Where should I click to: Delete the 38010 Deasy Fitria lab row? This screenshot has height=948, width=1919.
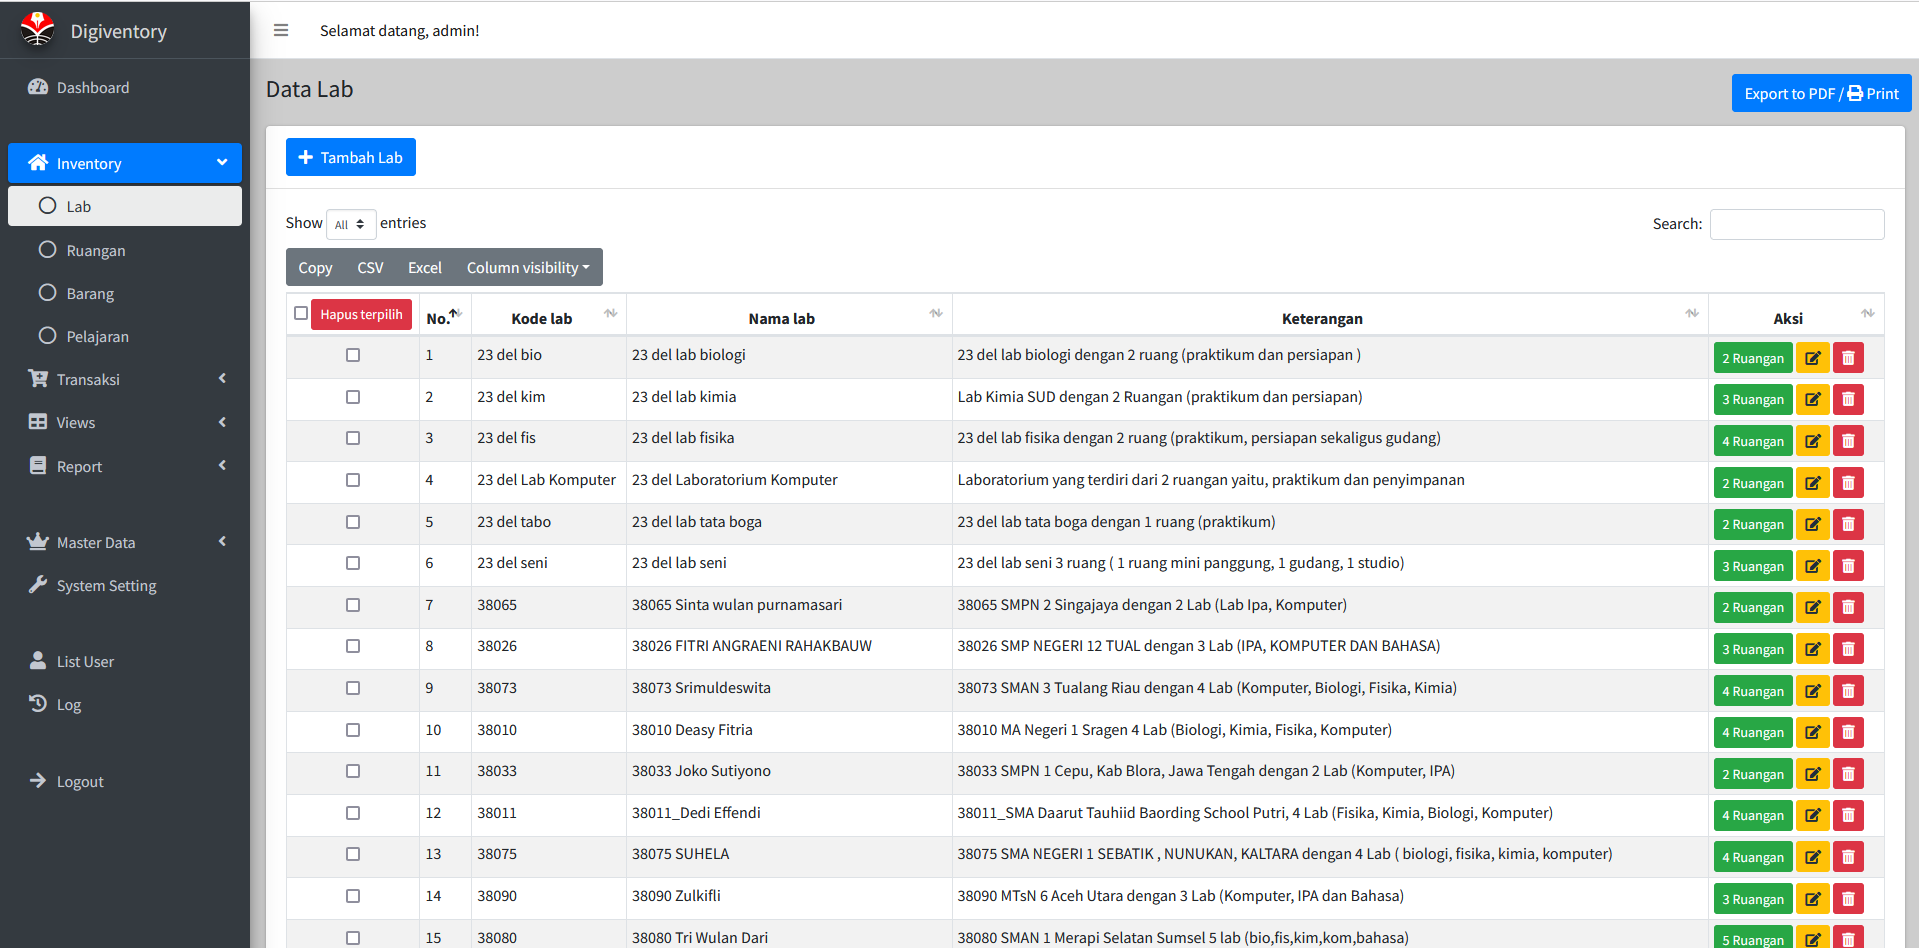[x=1848, y=733]
